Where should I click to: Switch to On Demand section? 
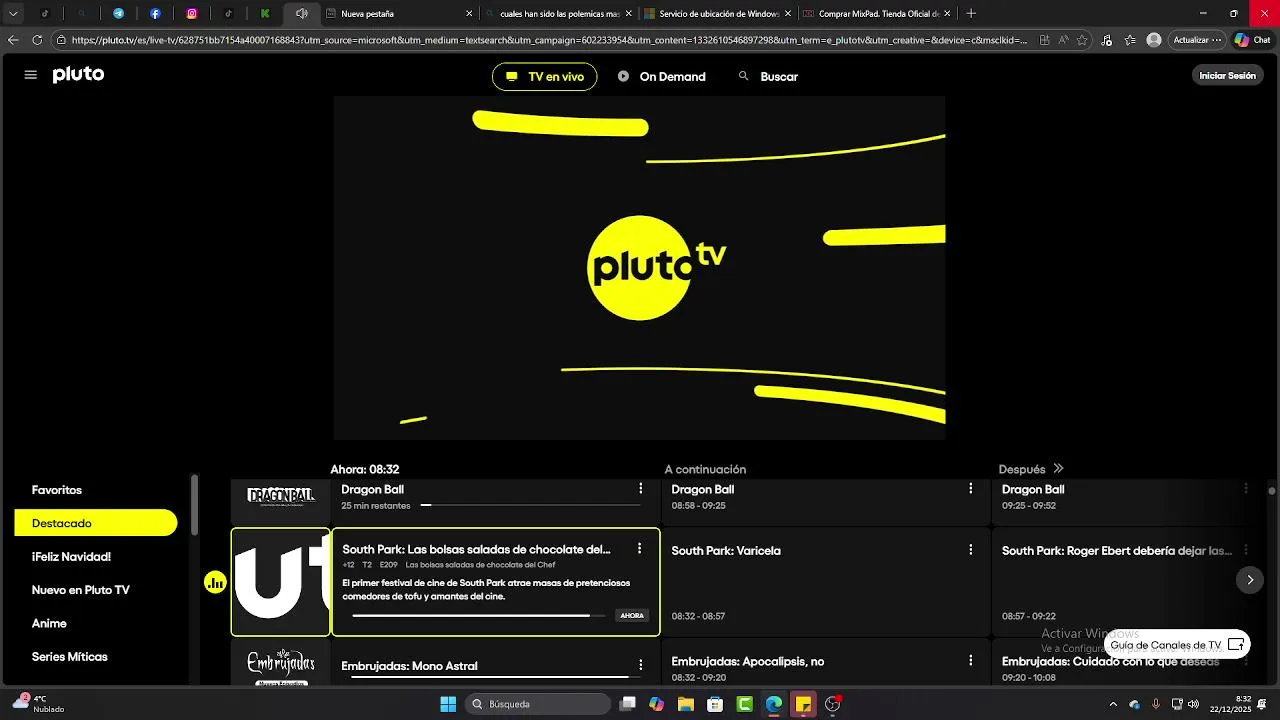point(661,77)
